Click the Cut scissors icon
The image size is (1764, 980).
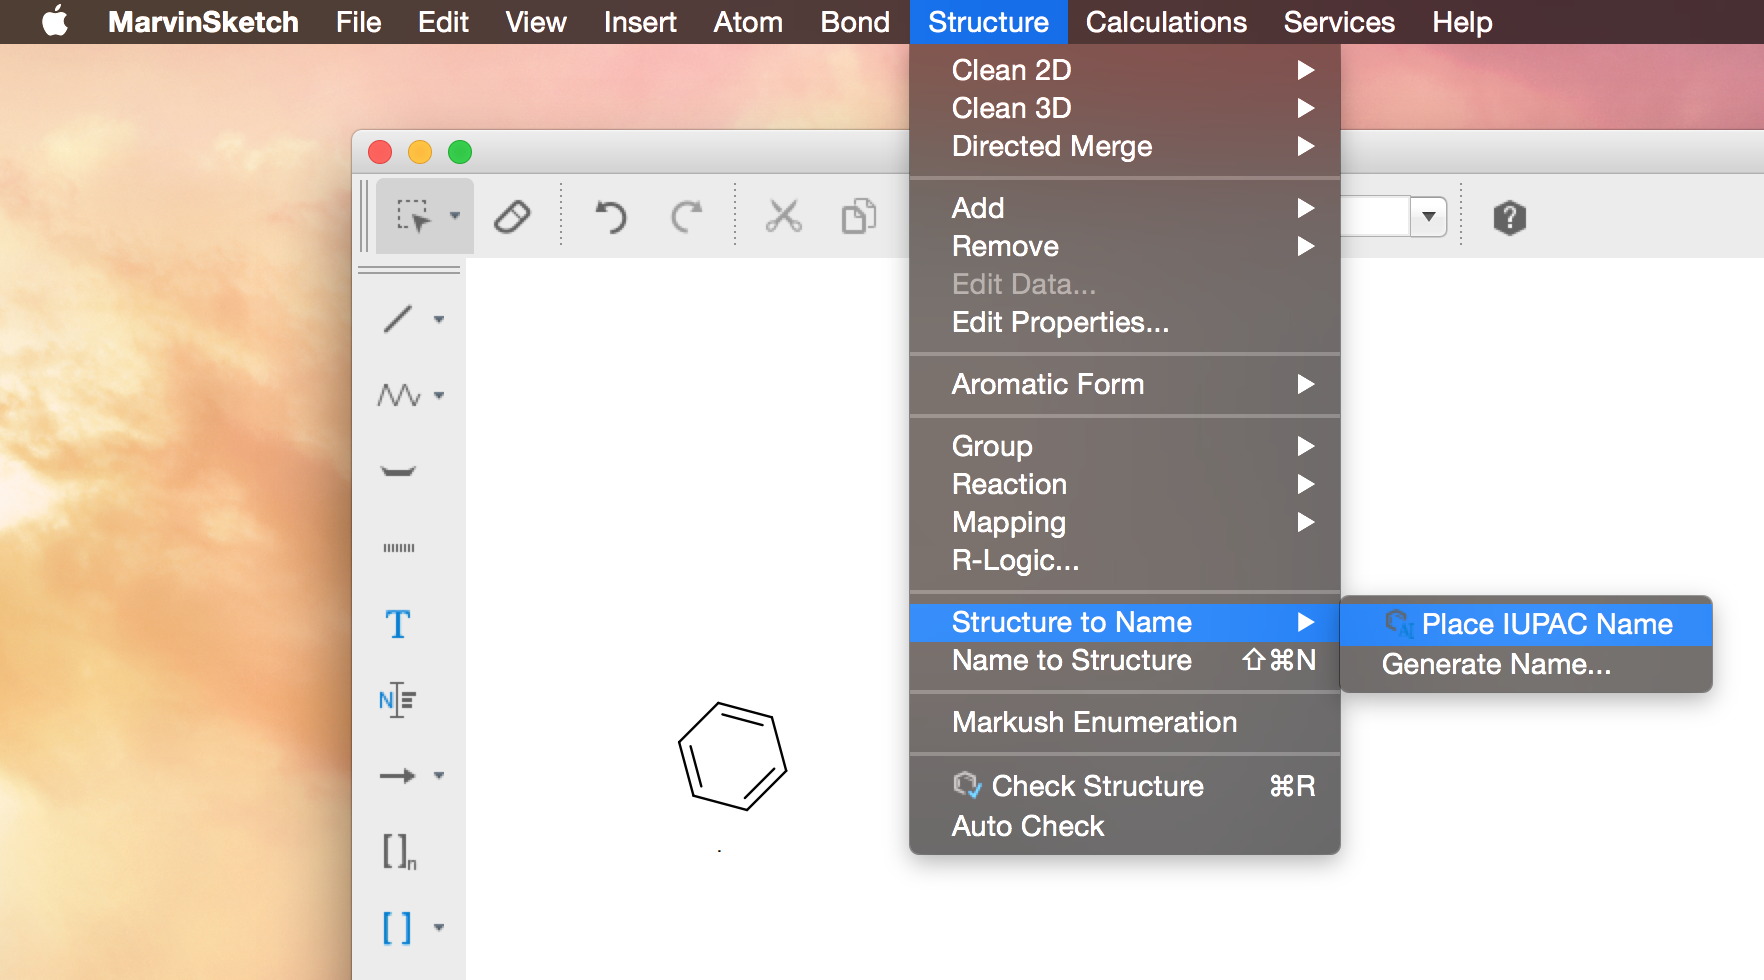[x=783, y=216]
